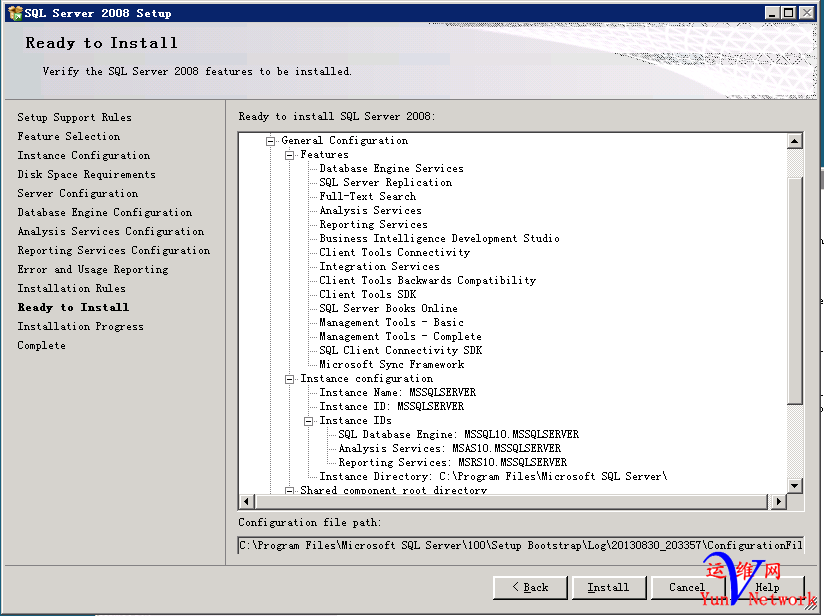Select SQL Database Engine: MSSQL10.MSSQLSERVER row
The image size is (824, 616).
[x=459, y=435]
